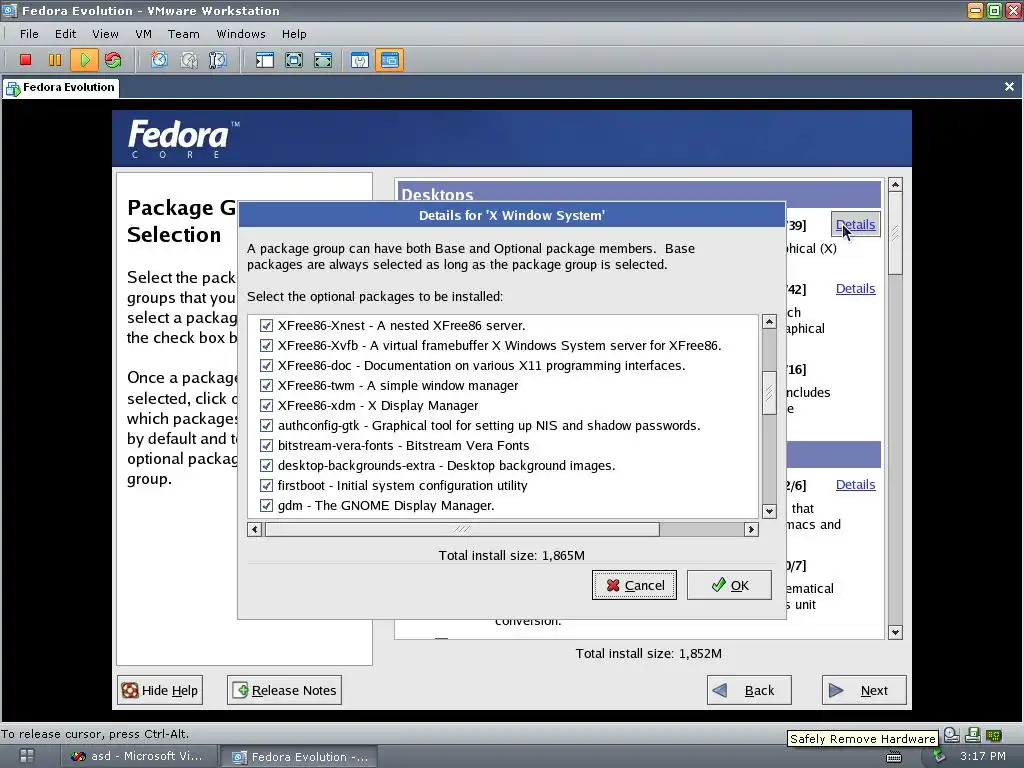Click main group list scroll up arrow
This screenshot has height=768, width=1024.
pyautogui.click(x=895, y=185)
